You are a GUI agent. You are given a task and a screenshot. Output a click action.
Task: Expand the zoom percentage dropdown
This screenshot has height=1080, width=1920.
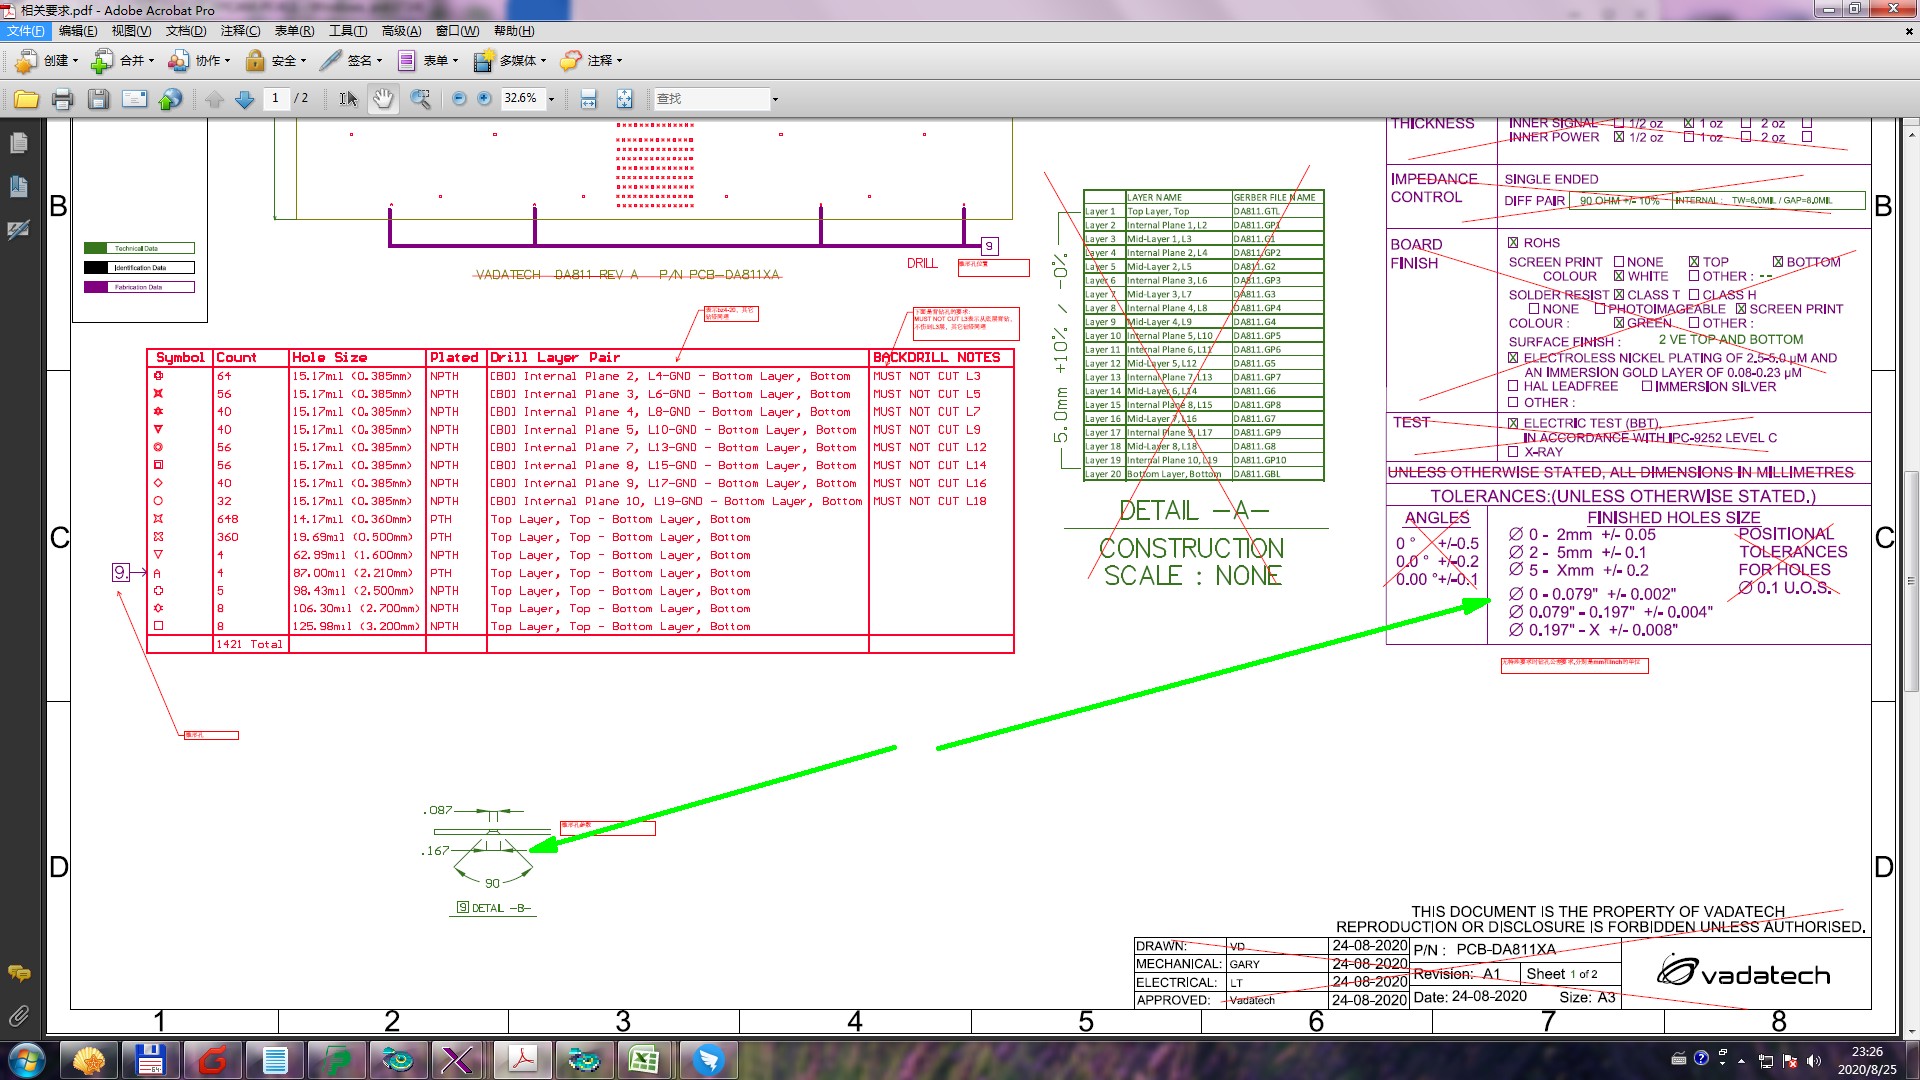coord(551,99)
